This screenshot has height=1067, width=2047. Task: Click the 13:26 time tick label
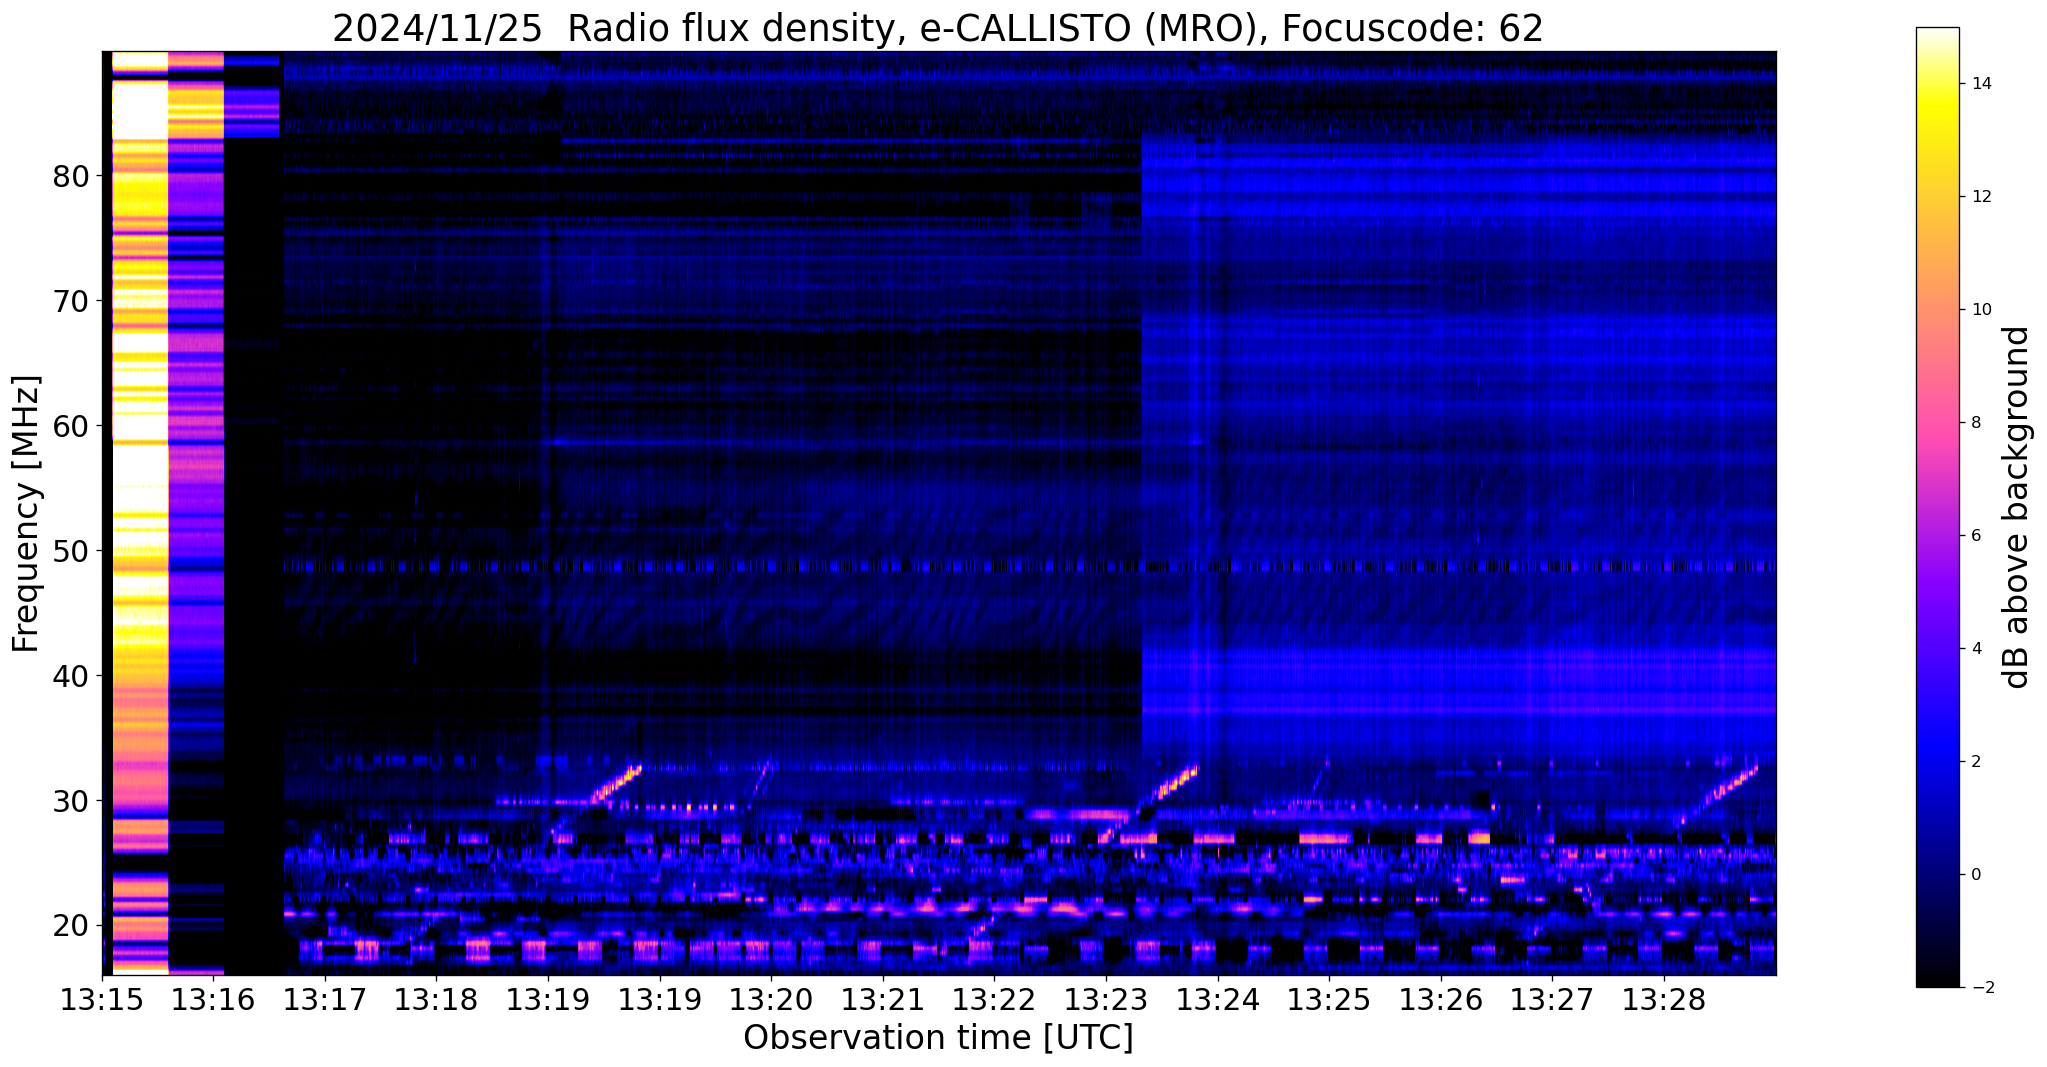1440,1002
